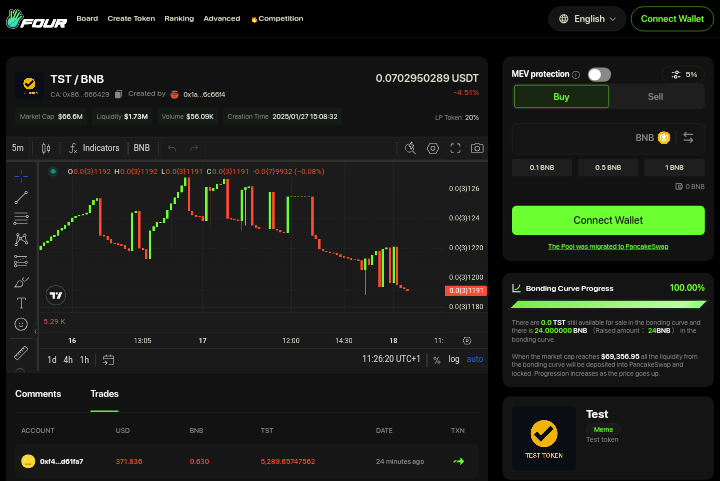Change the candlestick chart style

46,148
